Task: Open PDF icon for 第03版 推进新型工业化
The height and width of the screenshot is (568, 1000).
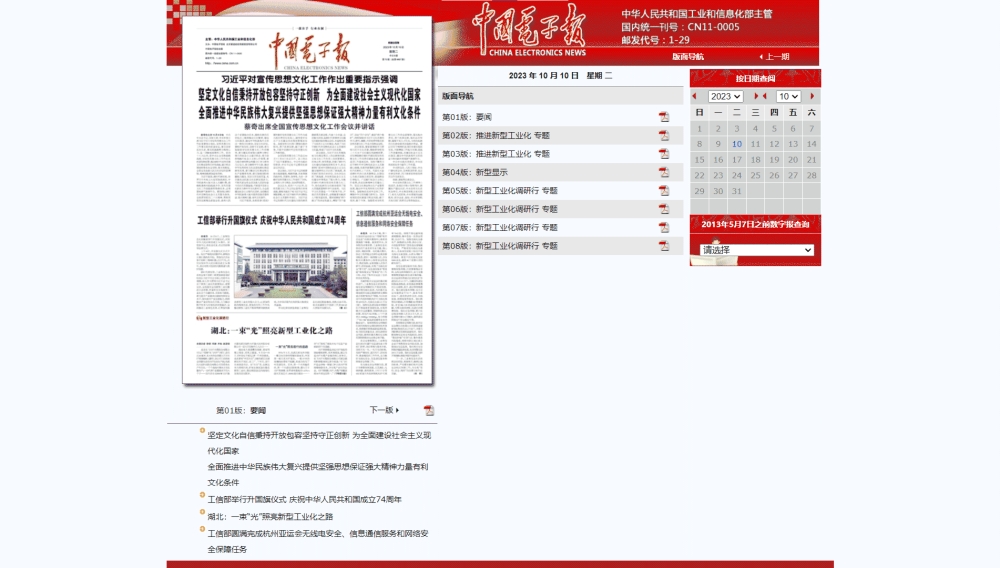Action: point(664,154)
